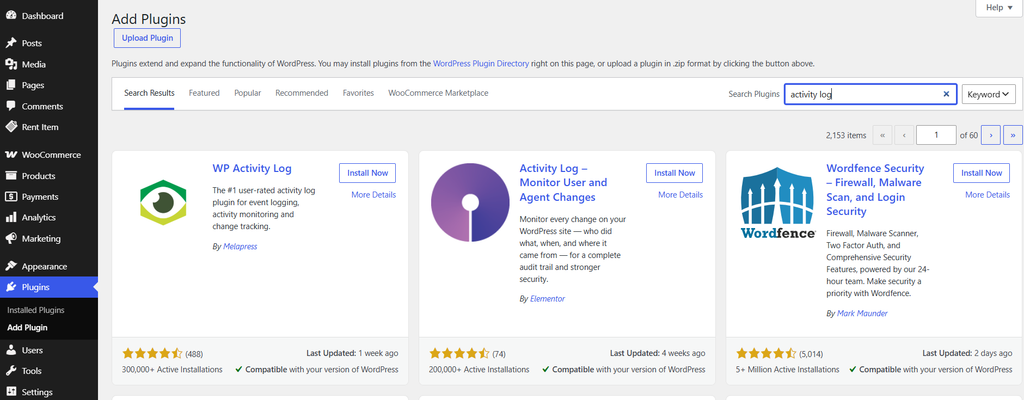Click the Posts pushpin icon
The height and width of the screenshot is (400, 1024).
10,43
